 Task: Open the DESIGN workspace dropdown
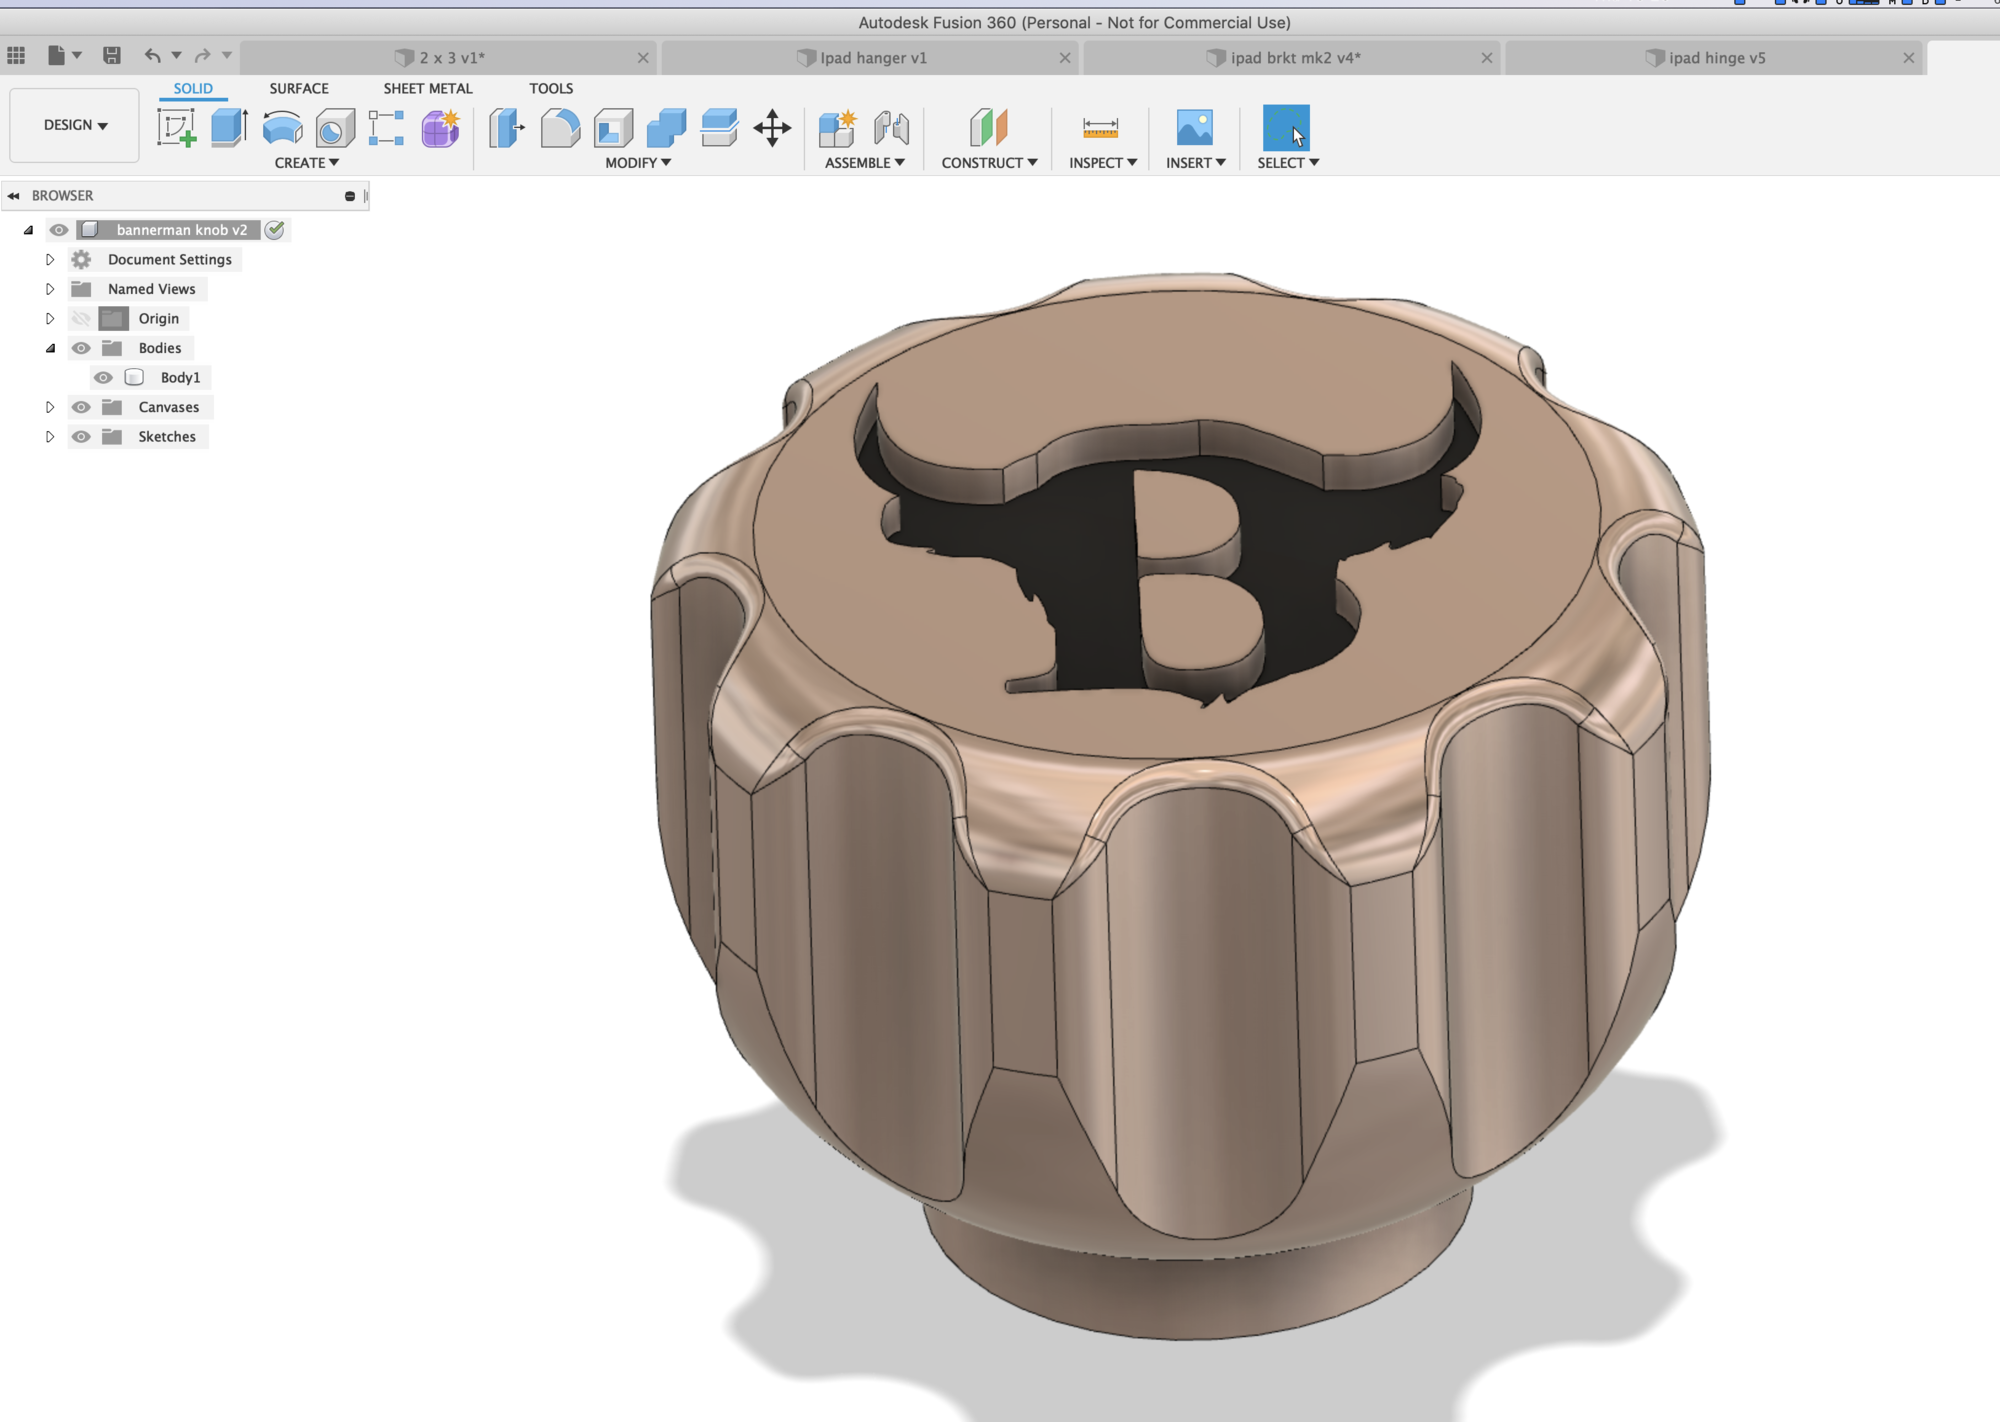(x=75, y=125)
